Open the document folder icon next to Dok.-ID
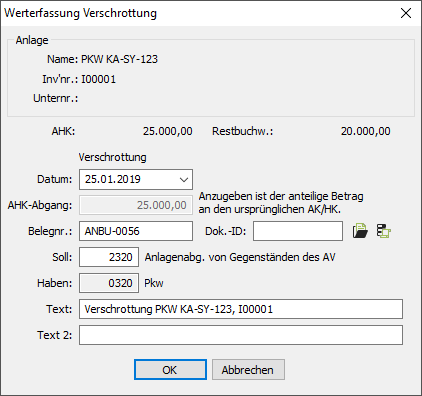This screenshot has width=422, height=396. pos(360,231)
